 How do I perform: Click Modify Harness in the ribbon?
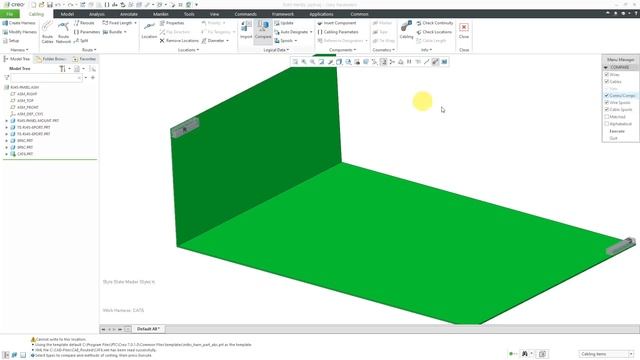click(x=19, y=32)
